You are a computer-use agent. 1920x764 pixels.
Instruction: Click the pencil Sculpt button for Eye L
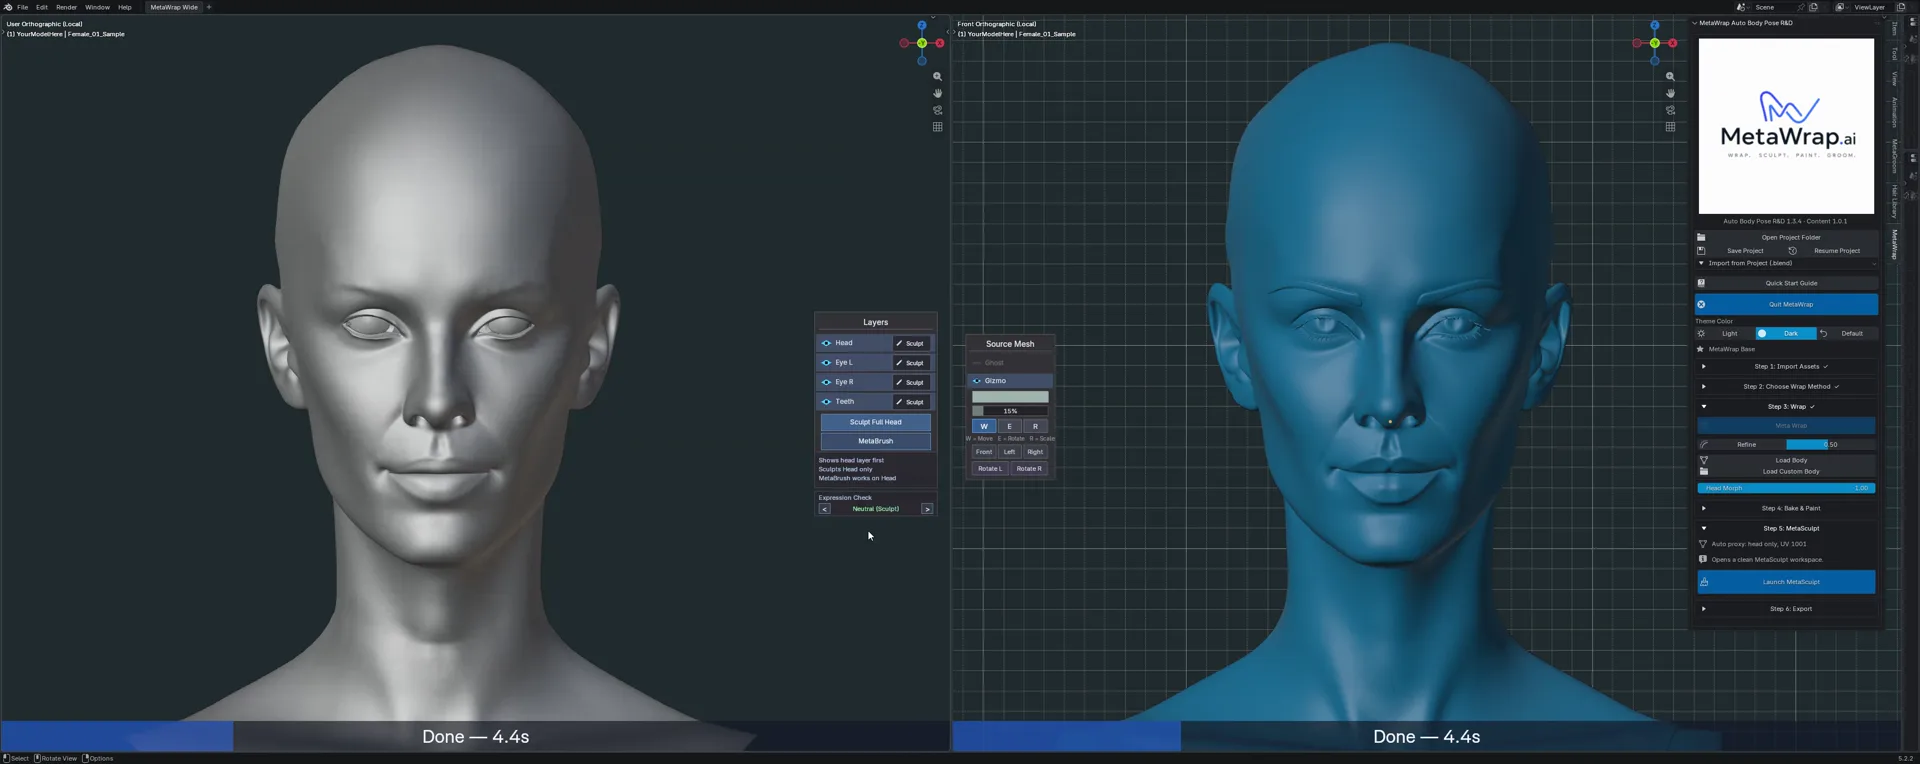click(911, 363)
